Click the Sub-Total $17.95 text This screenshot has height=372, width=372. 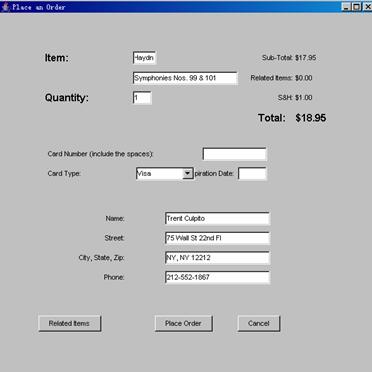289,58
